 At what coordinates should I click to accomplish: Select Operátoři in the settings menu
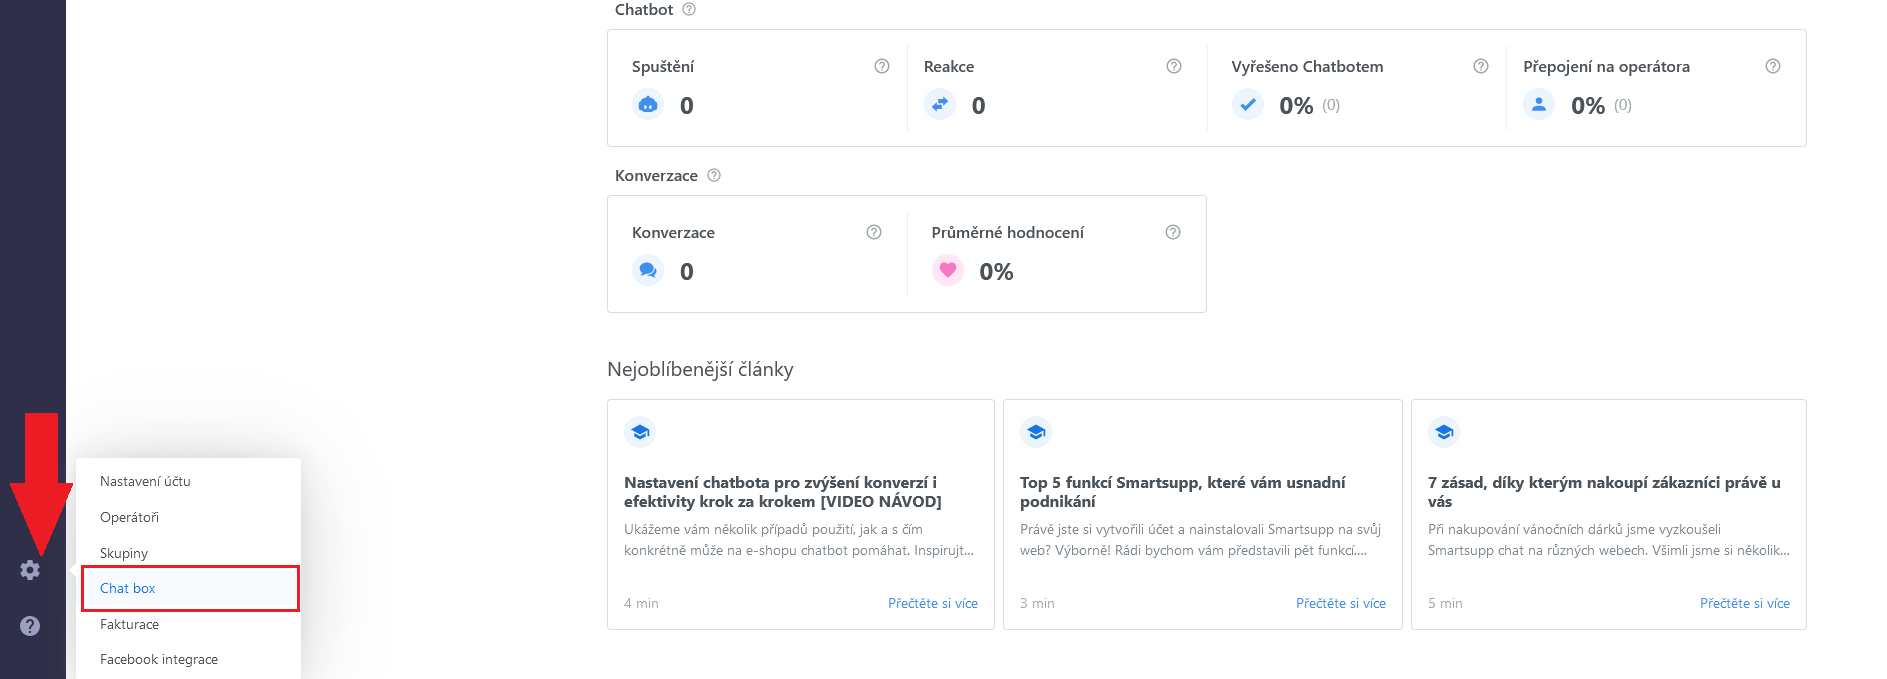[x=129, y=517]
